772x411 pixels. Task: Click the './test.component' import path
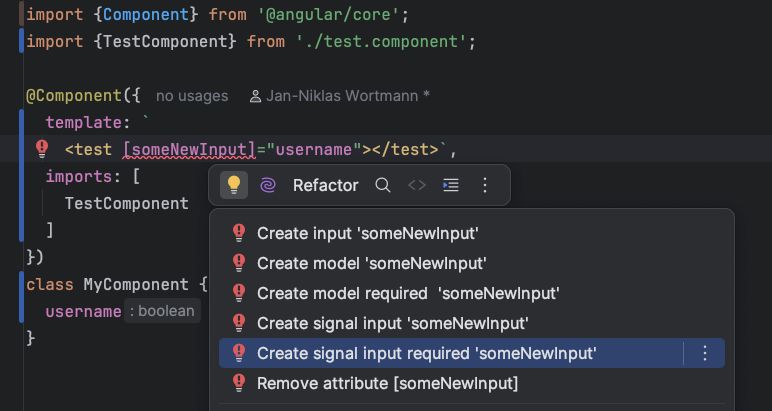[x=381, y=41]
